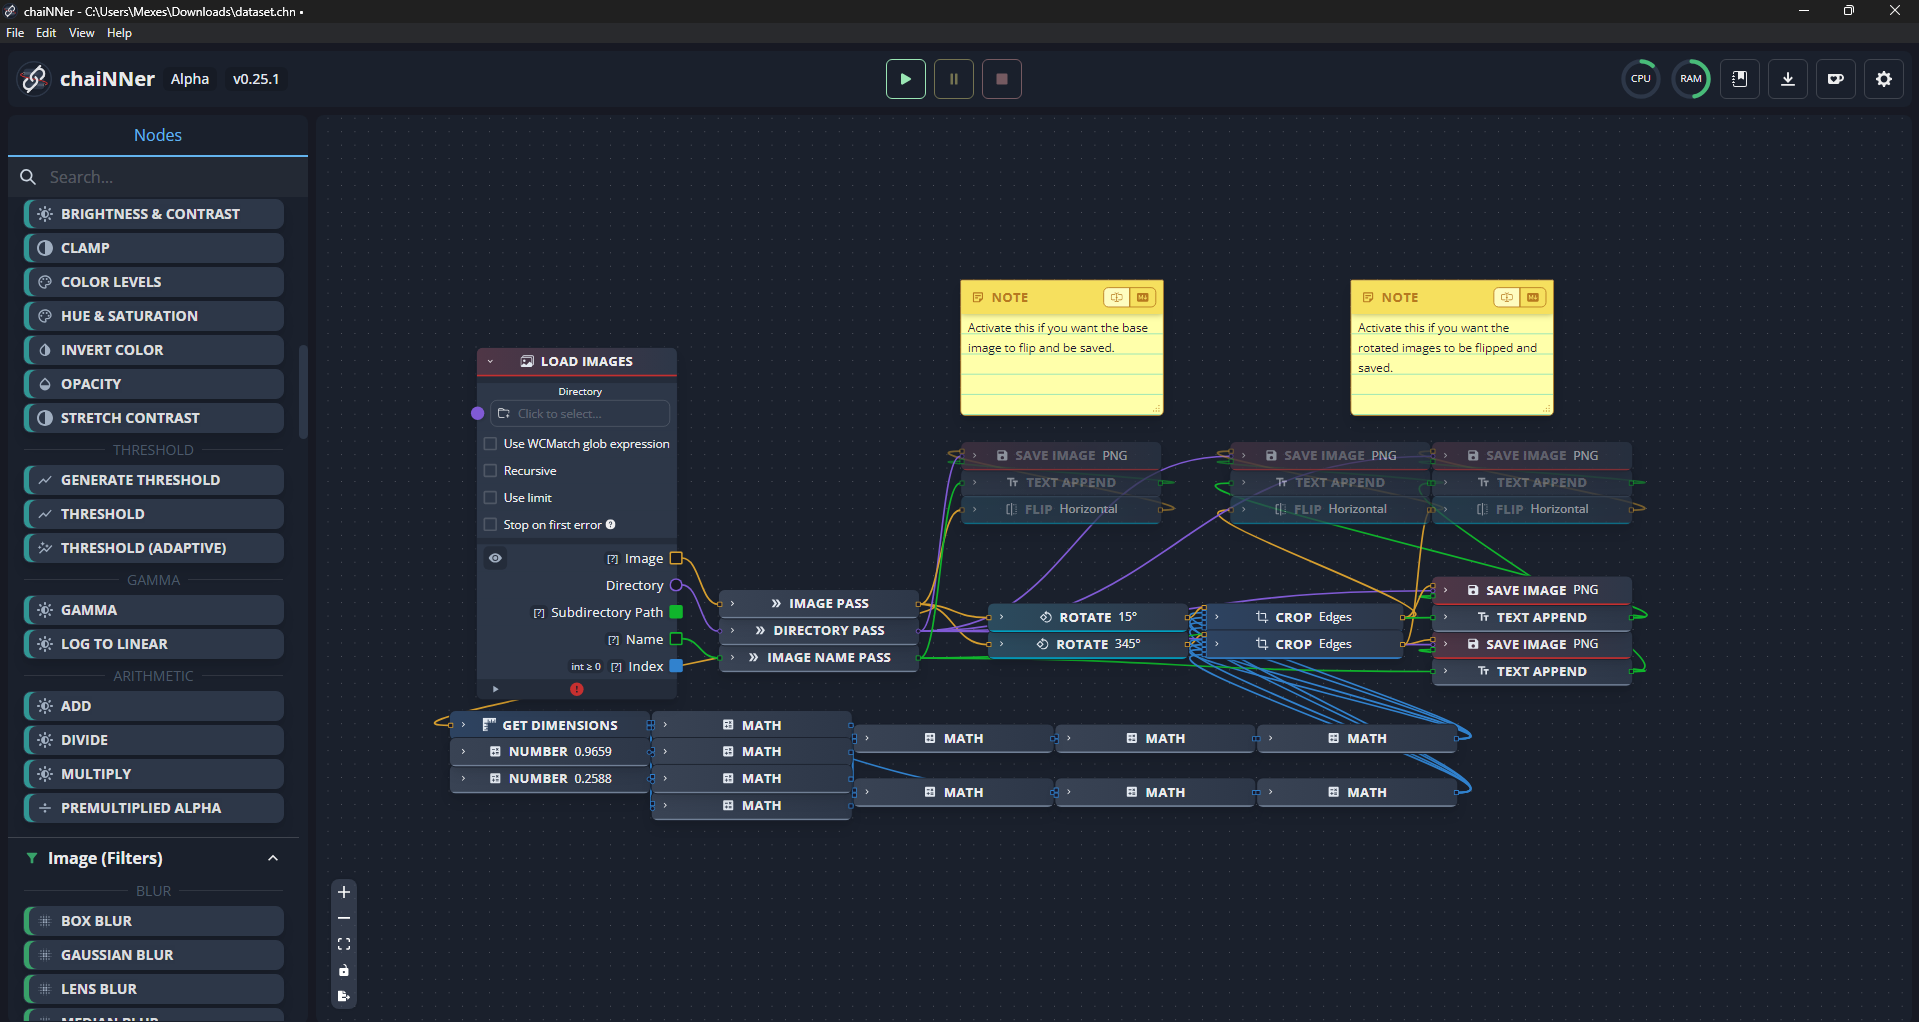The width and height of the screenshot is (1919, 1022).
Task: Enable the Recursive checkbox
Action: (x=490, y=471)
